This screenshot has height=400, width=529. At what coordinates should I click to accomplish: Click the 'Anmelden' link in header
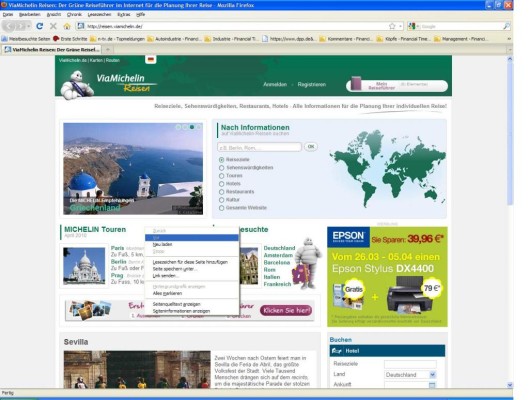click(275, 84)
